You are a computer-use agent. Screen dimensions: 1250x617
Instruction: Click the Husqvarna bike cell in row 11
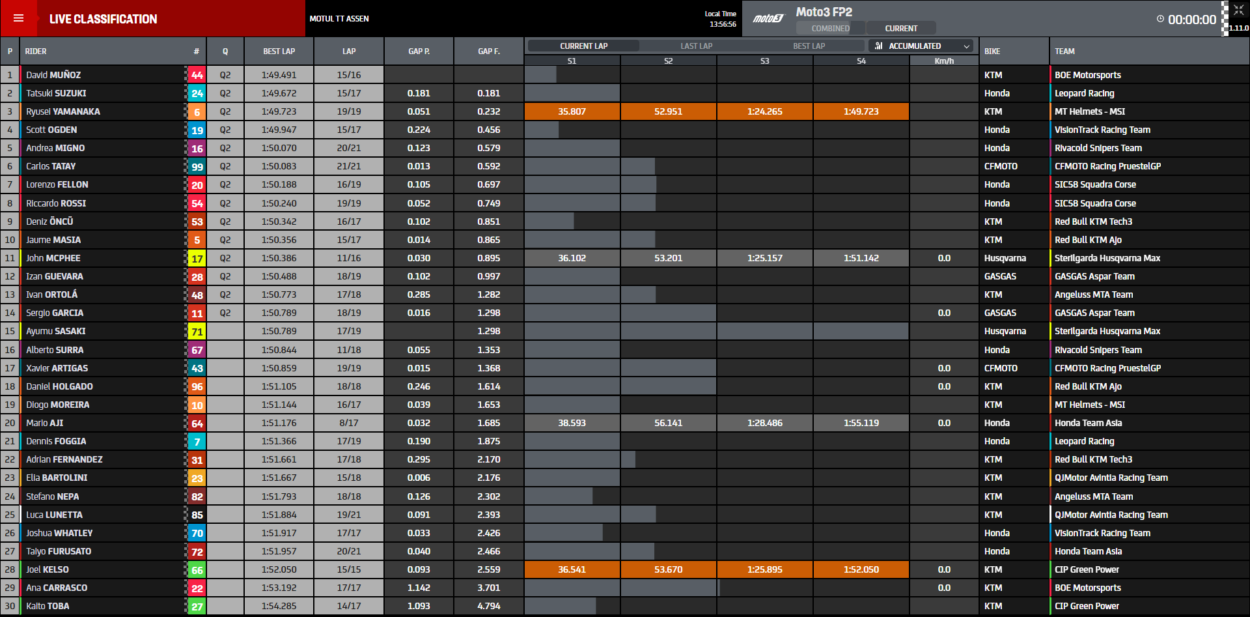1014,258
